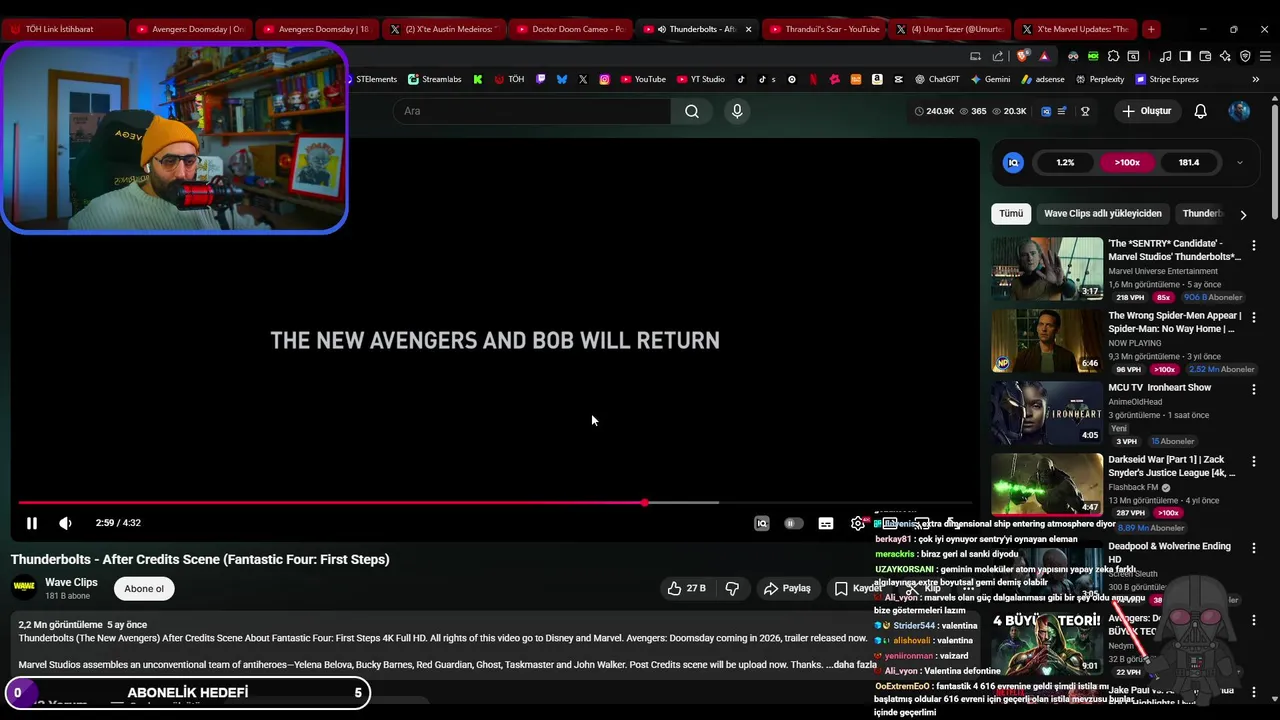Open options menu for Darkseid War video
The image size is (1280, 720).
pos(1254,461)
